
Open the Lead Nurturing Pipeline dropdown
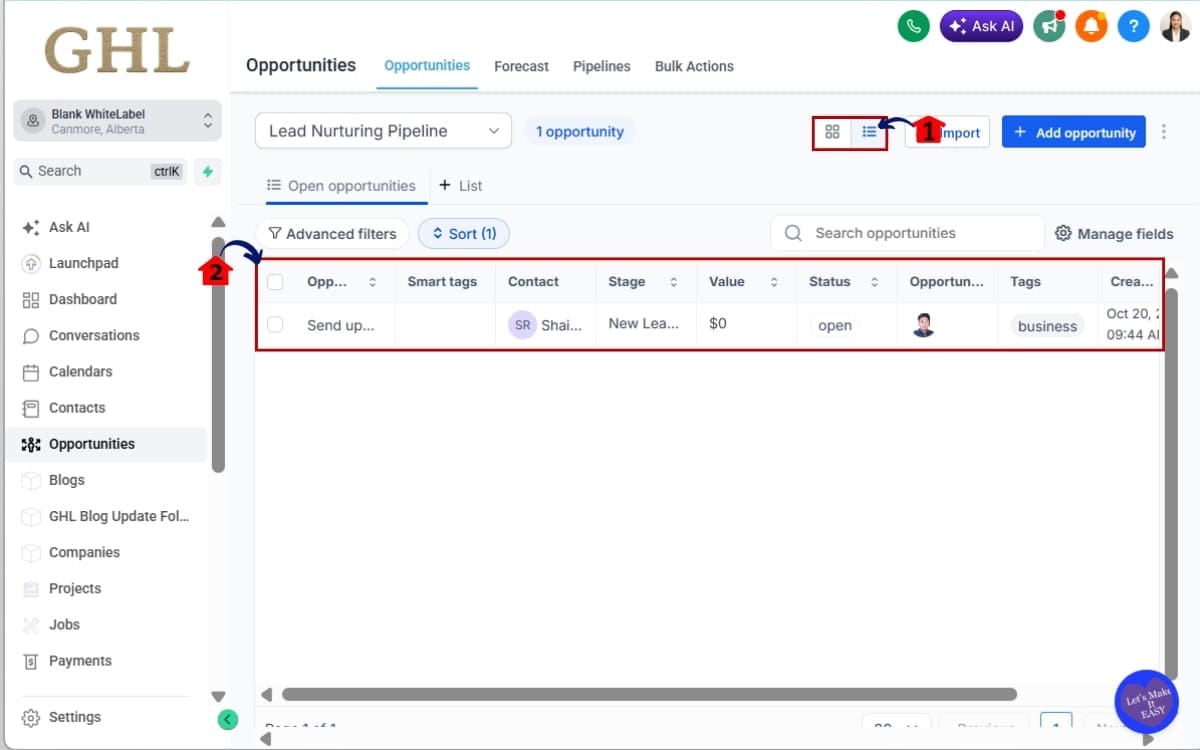click(x=383, y=131)
